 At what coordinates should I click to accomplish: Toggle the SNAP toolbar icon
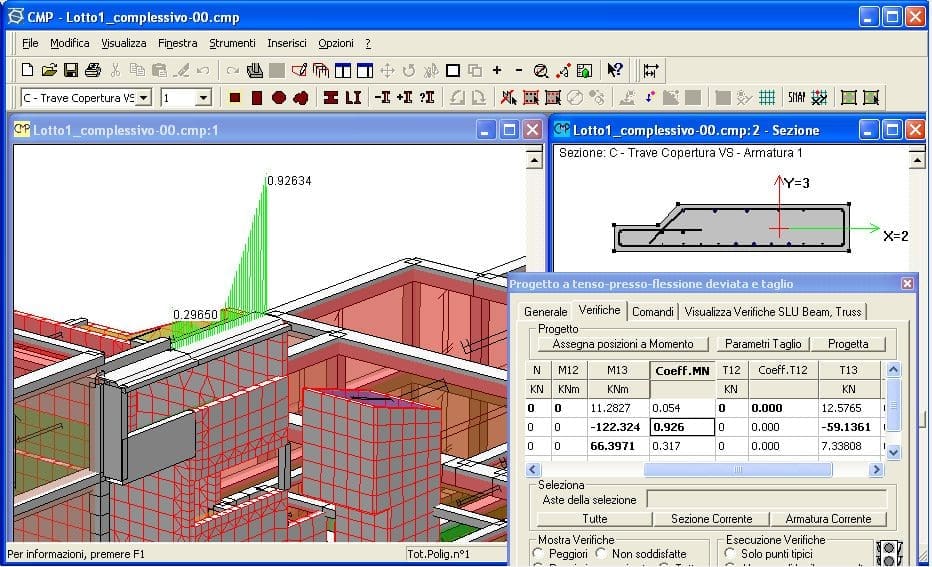tap(796, 98)
